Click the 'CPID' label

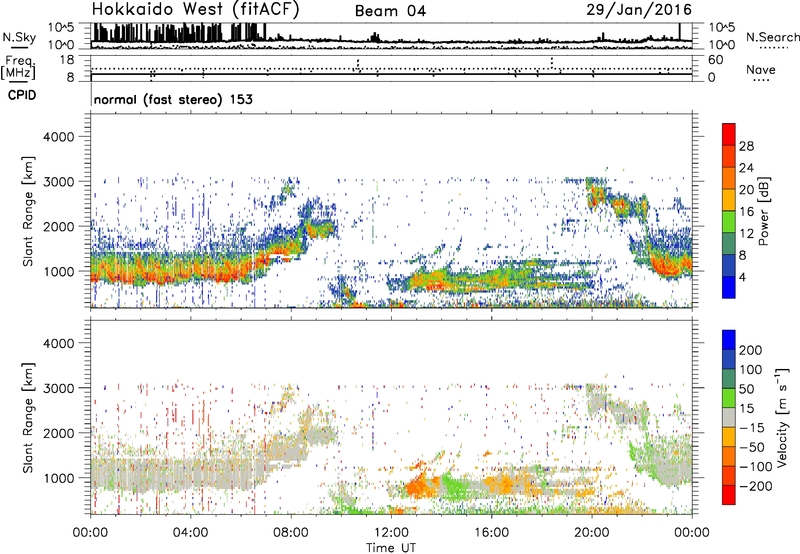[22, 95]
